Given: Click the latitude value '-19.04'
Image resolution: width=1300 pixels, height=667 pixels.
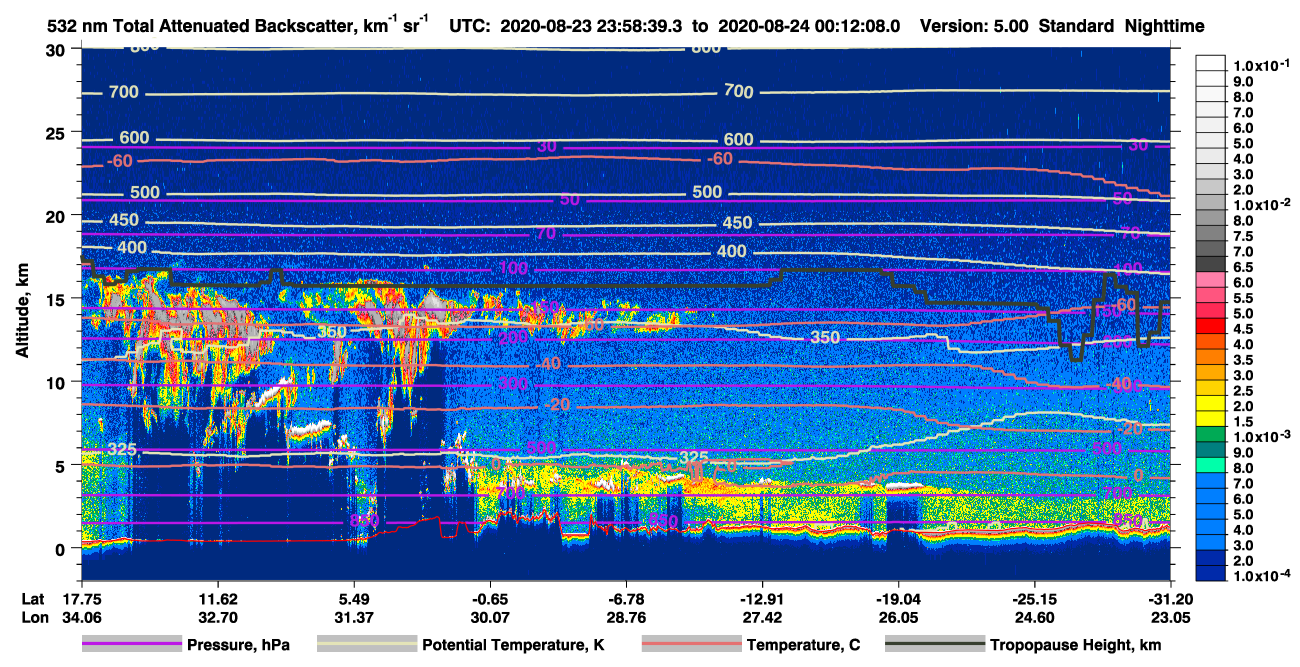Looking at the screenshot, I should click(x=899, y=599).
